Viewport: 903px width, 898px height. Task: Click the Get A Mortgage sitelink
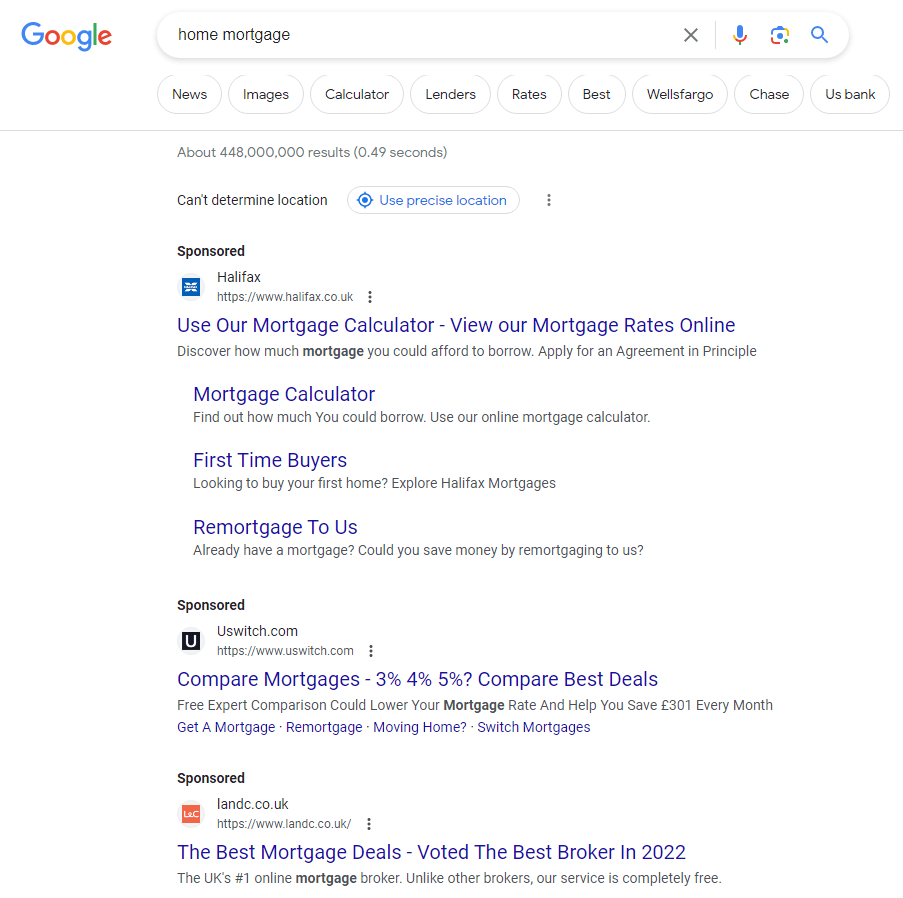pos(226,728)
